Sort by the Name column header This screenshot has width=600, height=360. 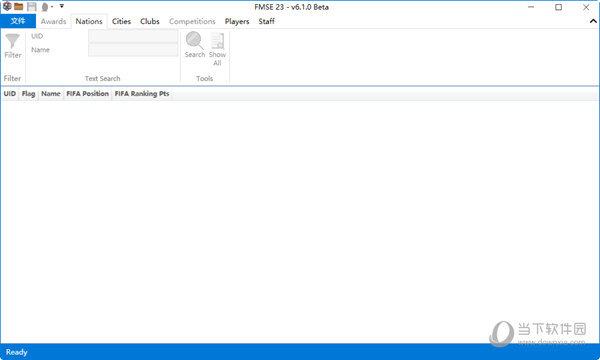click(x=51, y=94)
